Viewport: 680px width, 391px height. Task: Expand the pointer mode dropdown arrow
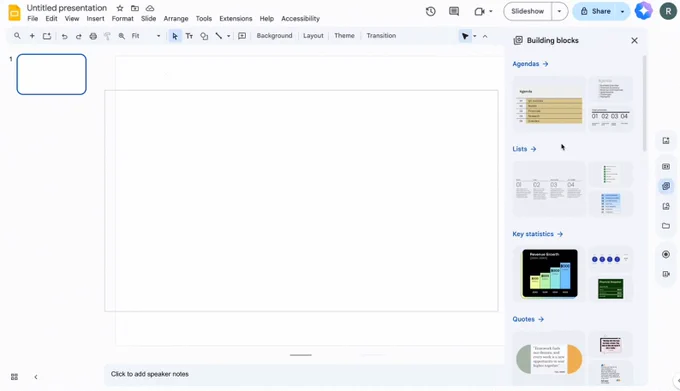tap(474, 36)
